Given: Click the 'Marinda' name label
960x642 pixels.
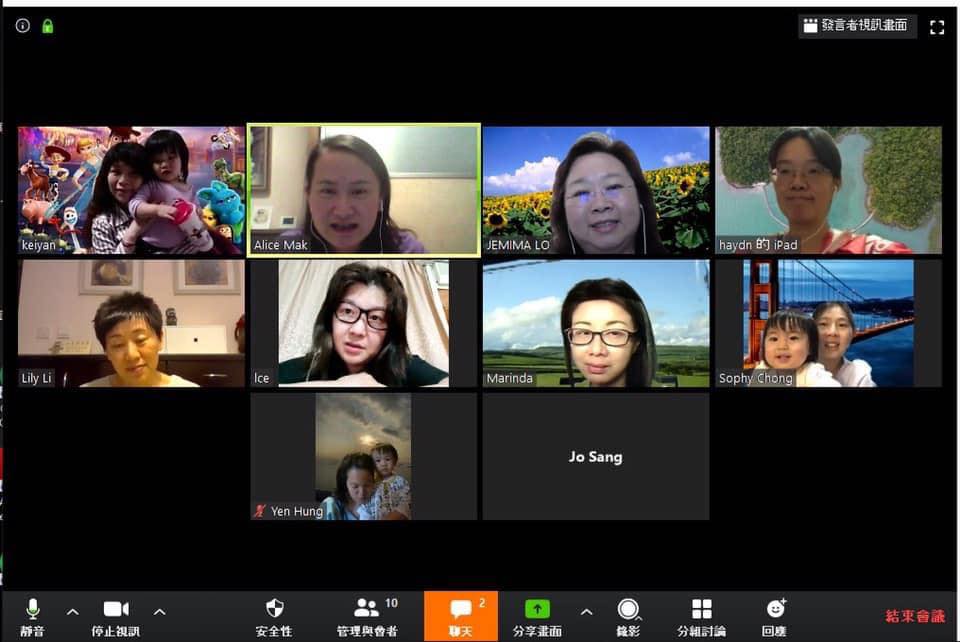Looking at the screenshot, I should [x=509, y=378].
